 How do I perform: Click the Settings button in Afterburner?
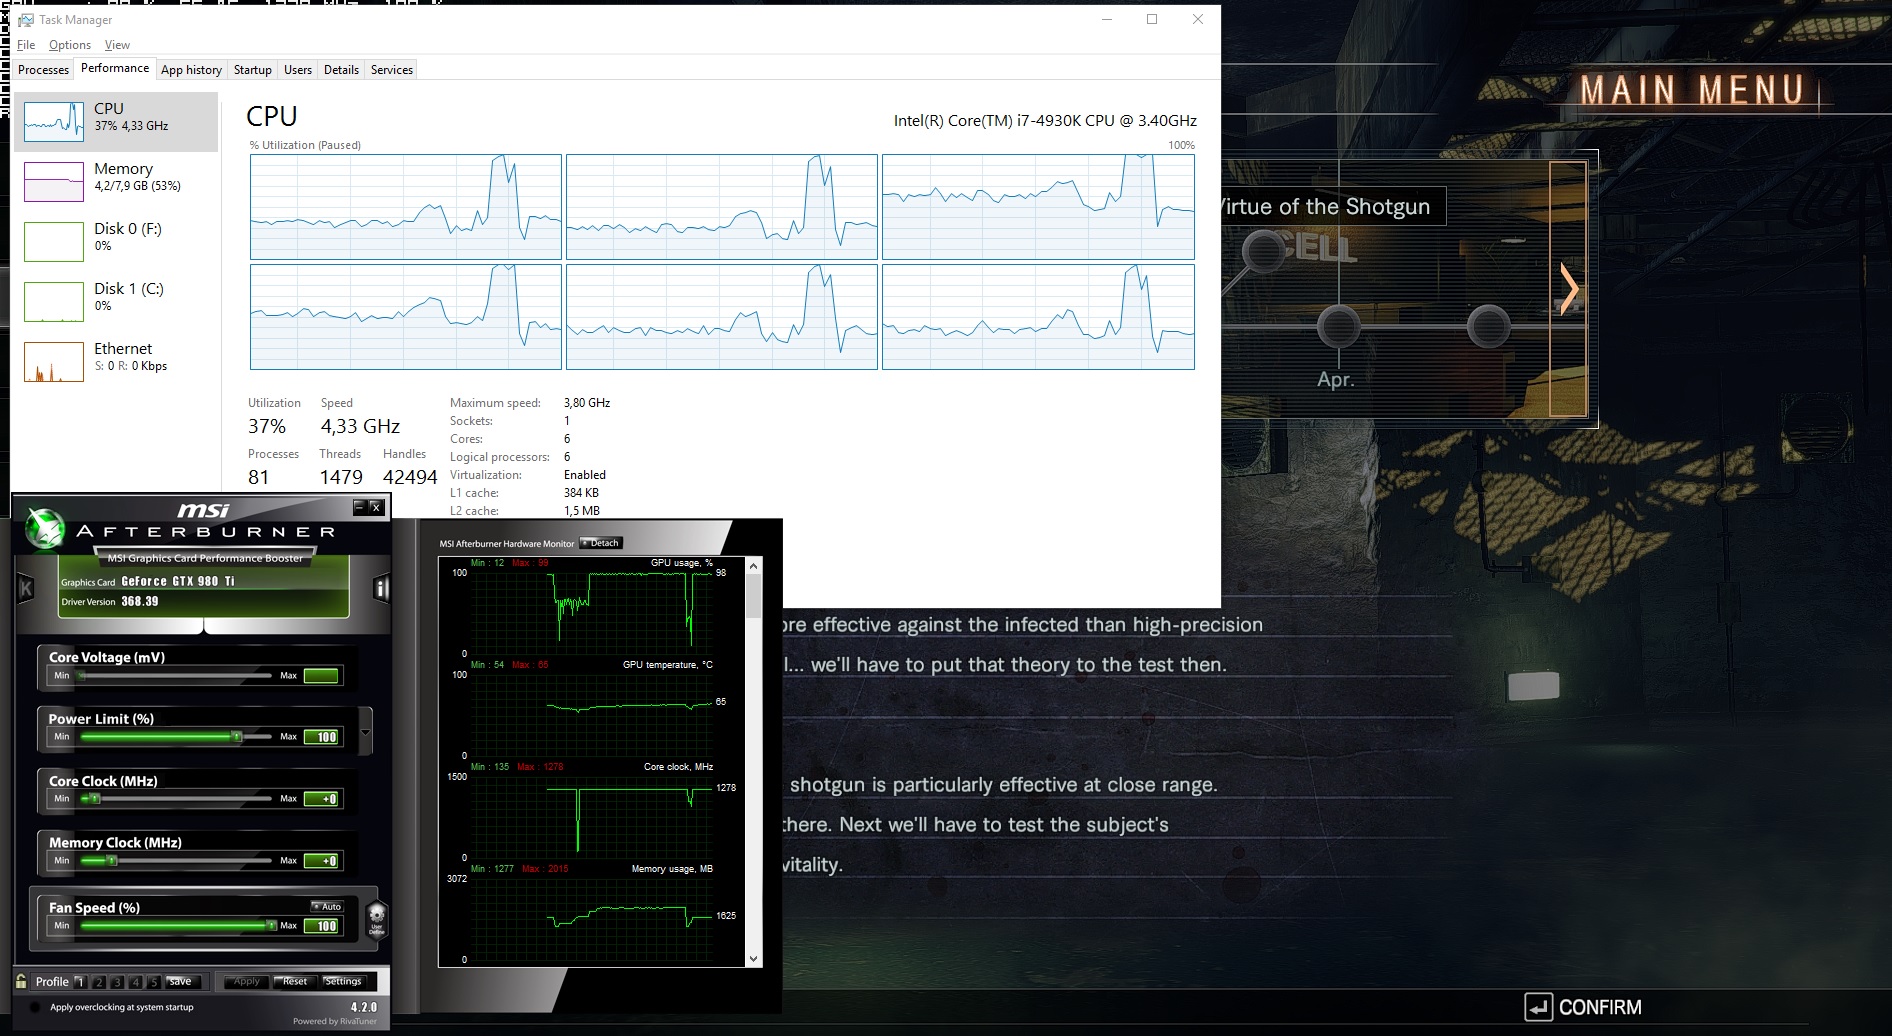tap(343, 981)
